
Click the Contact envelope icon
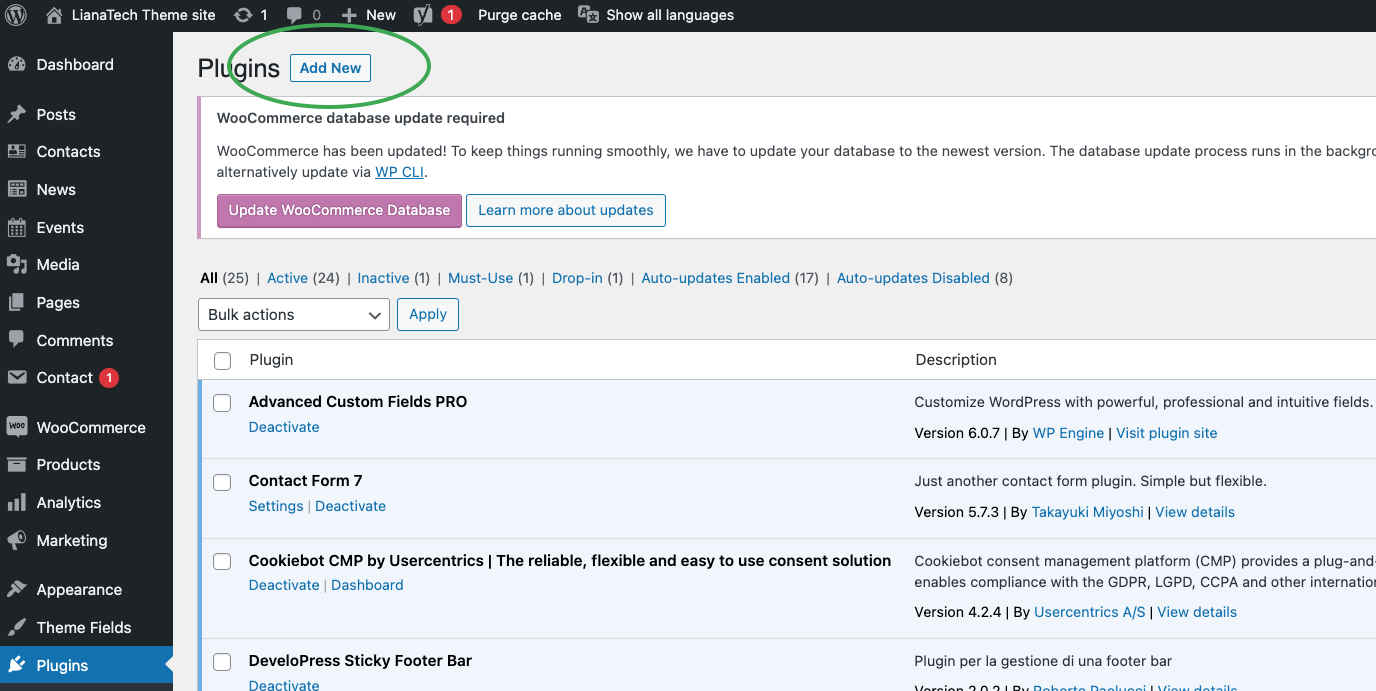point(17,377)
